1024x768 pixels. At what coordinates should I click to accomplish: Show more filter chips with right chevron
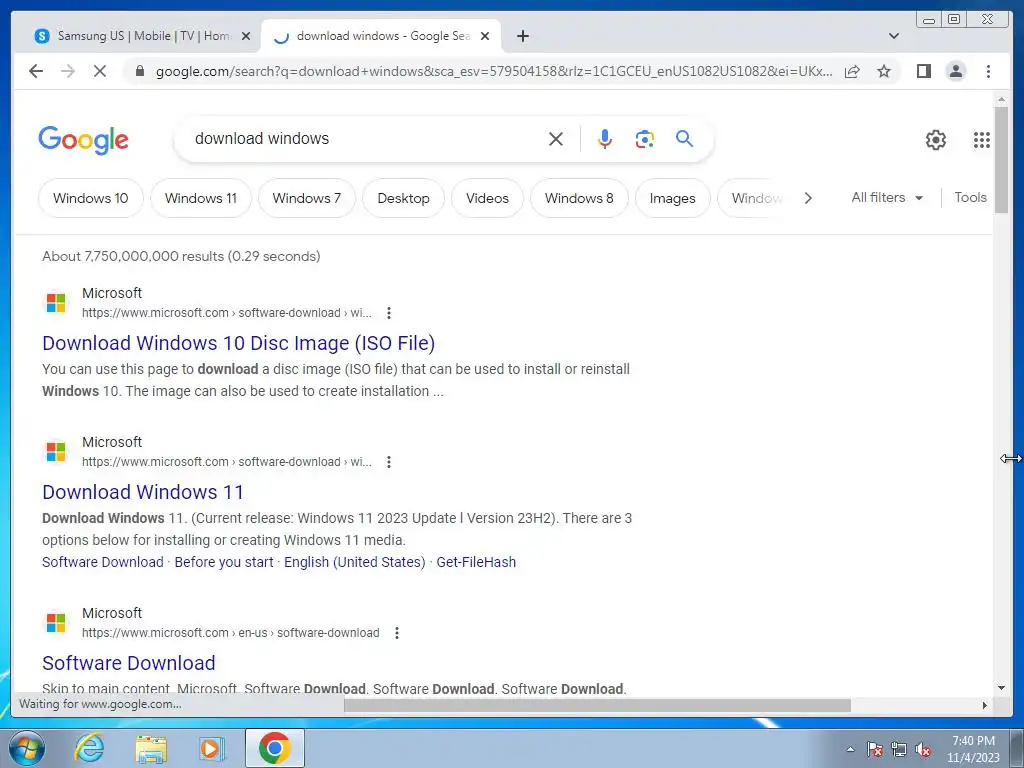tap(808, 198)
